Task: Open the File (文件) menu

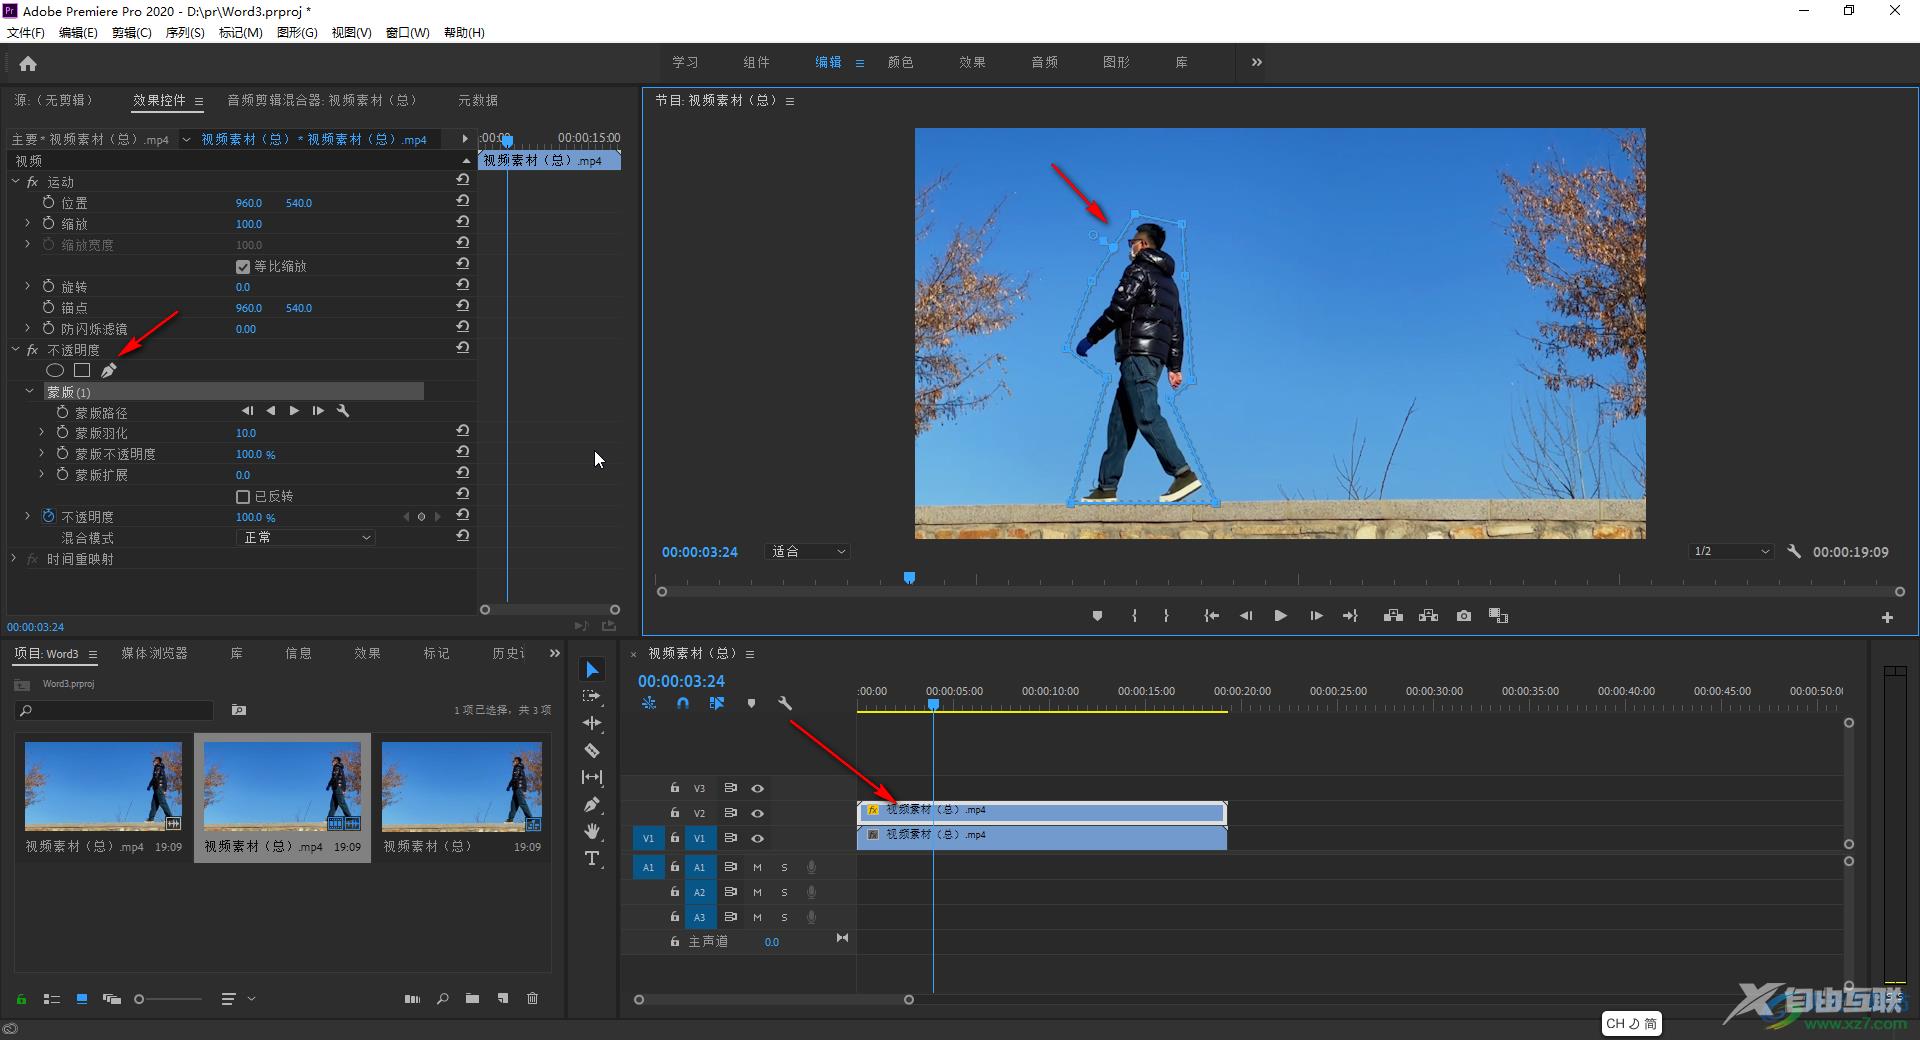Action: (26, 32)
